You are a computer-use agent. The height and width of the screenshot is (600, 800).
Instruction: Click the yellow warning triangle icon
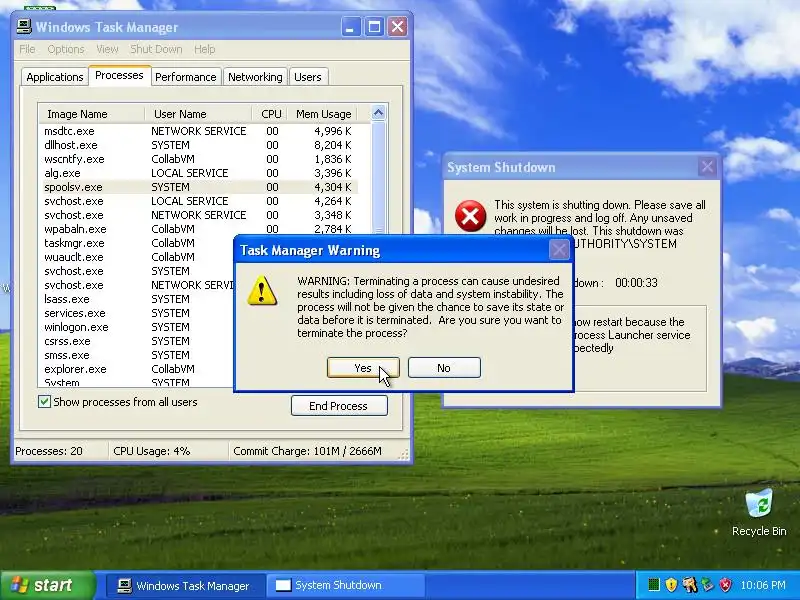click(262, 291)
